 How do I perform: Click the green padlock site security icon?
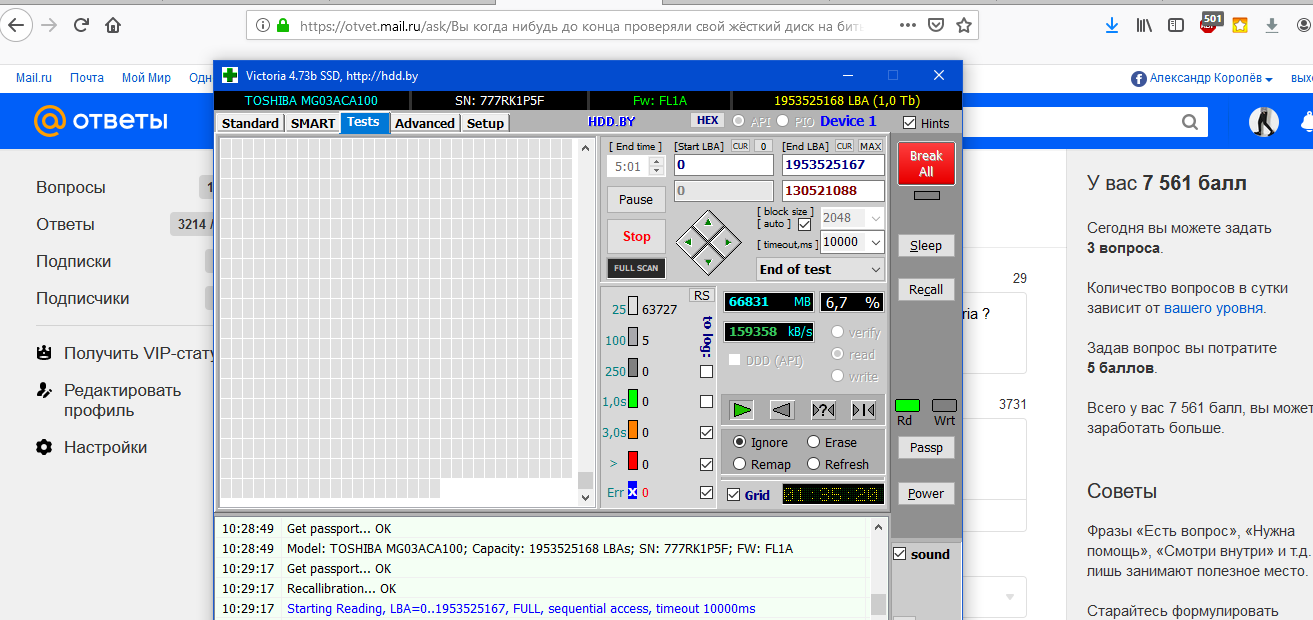pyautogui.click(x=283, y=25)
